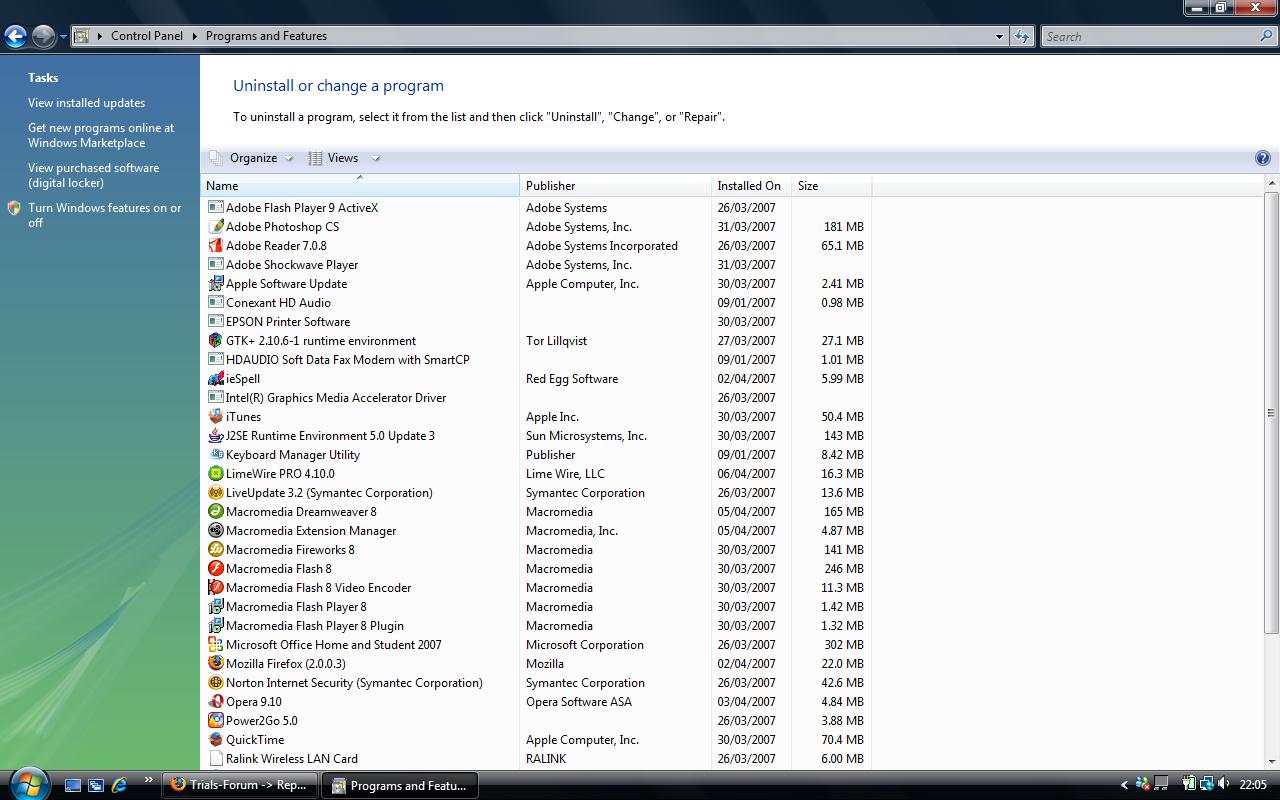1280x800 pixels.
Task: Click the Apple Software Update icon
Action: click(x=215, y=284)
